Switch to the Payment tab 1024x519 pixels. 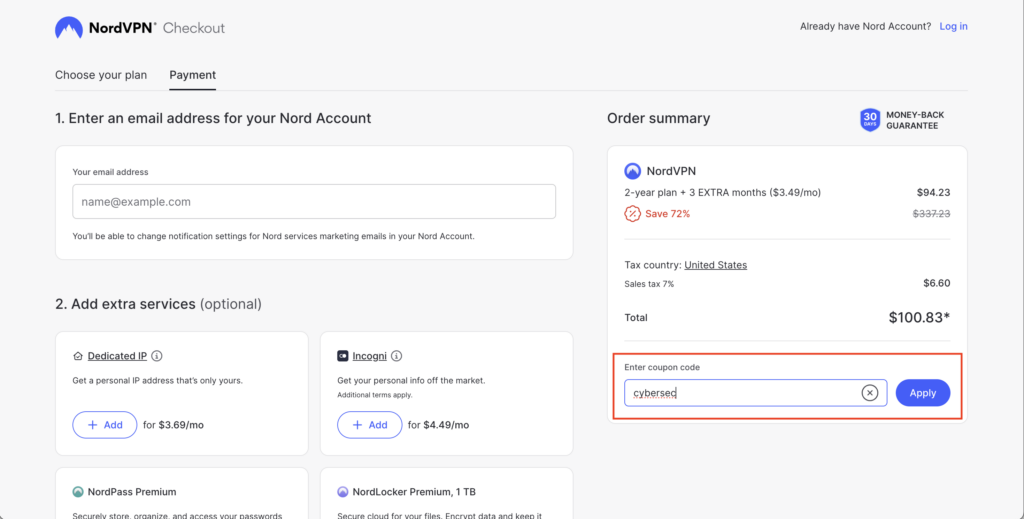[193, 75]
